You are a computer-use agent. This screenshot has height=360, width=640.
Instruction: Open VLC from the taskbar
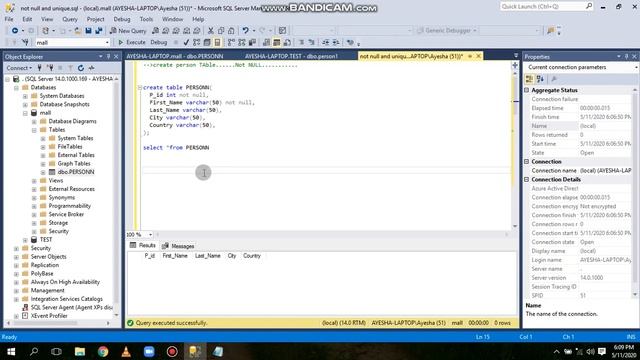[126, 351]
